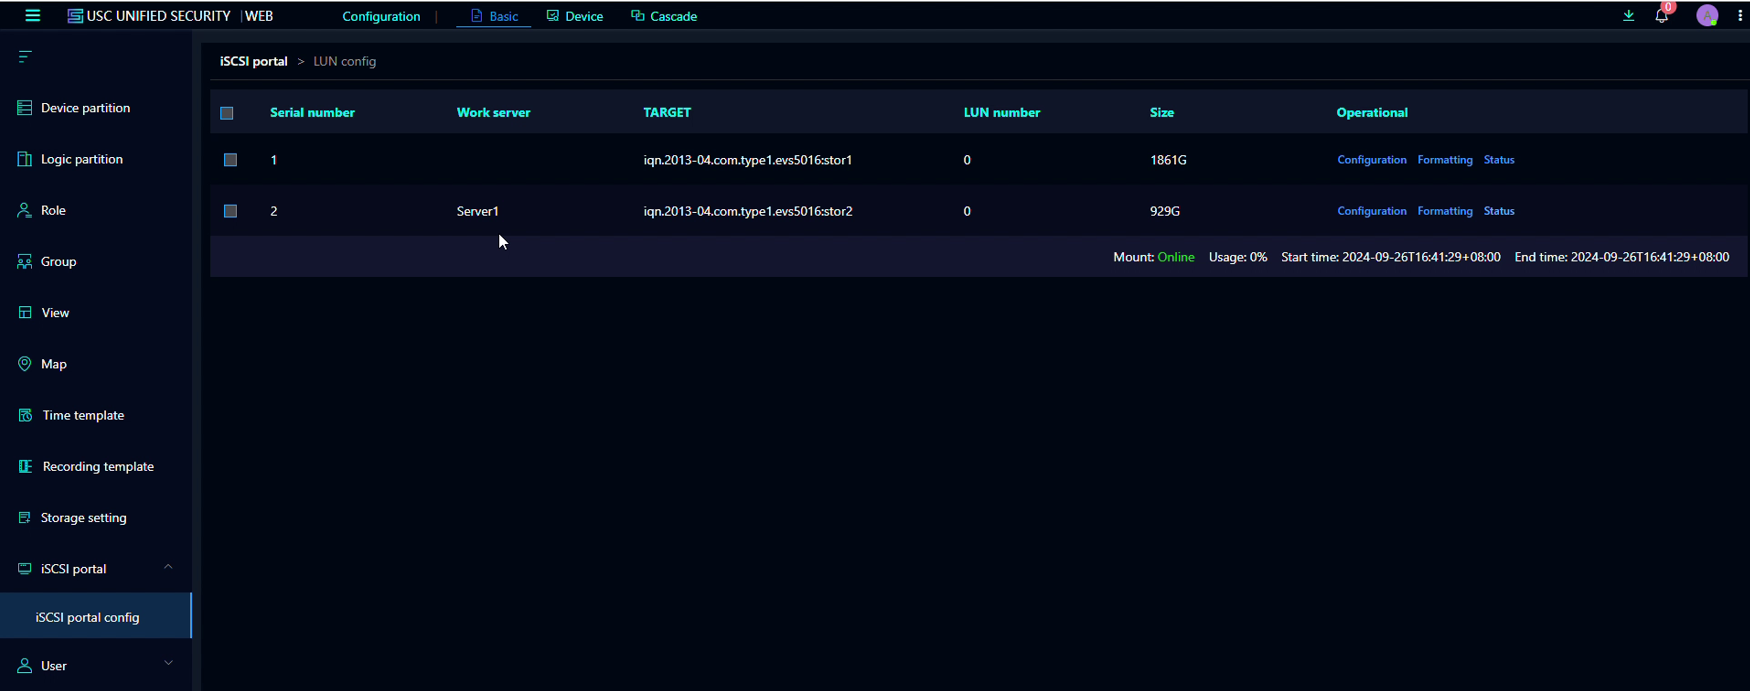Viewport: 1750px width, 691px height.
Task: Go back via iSCSI portal breadcrumb
Action: point(253,61)
